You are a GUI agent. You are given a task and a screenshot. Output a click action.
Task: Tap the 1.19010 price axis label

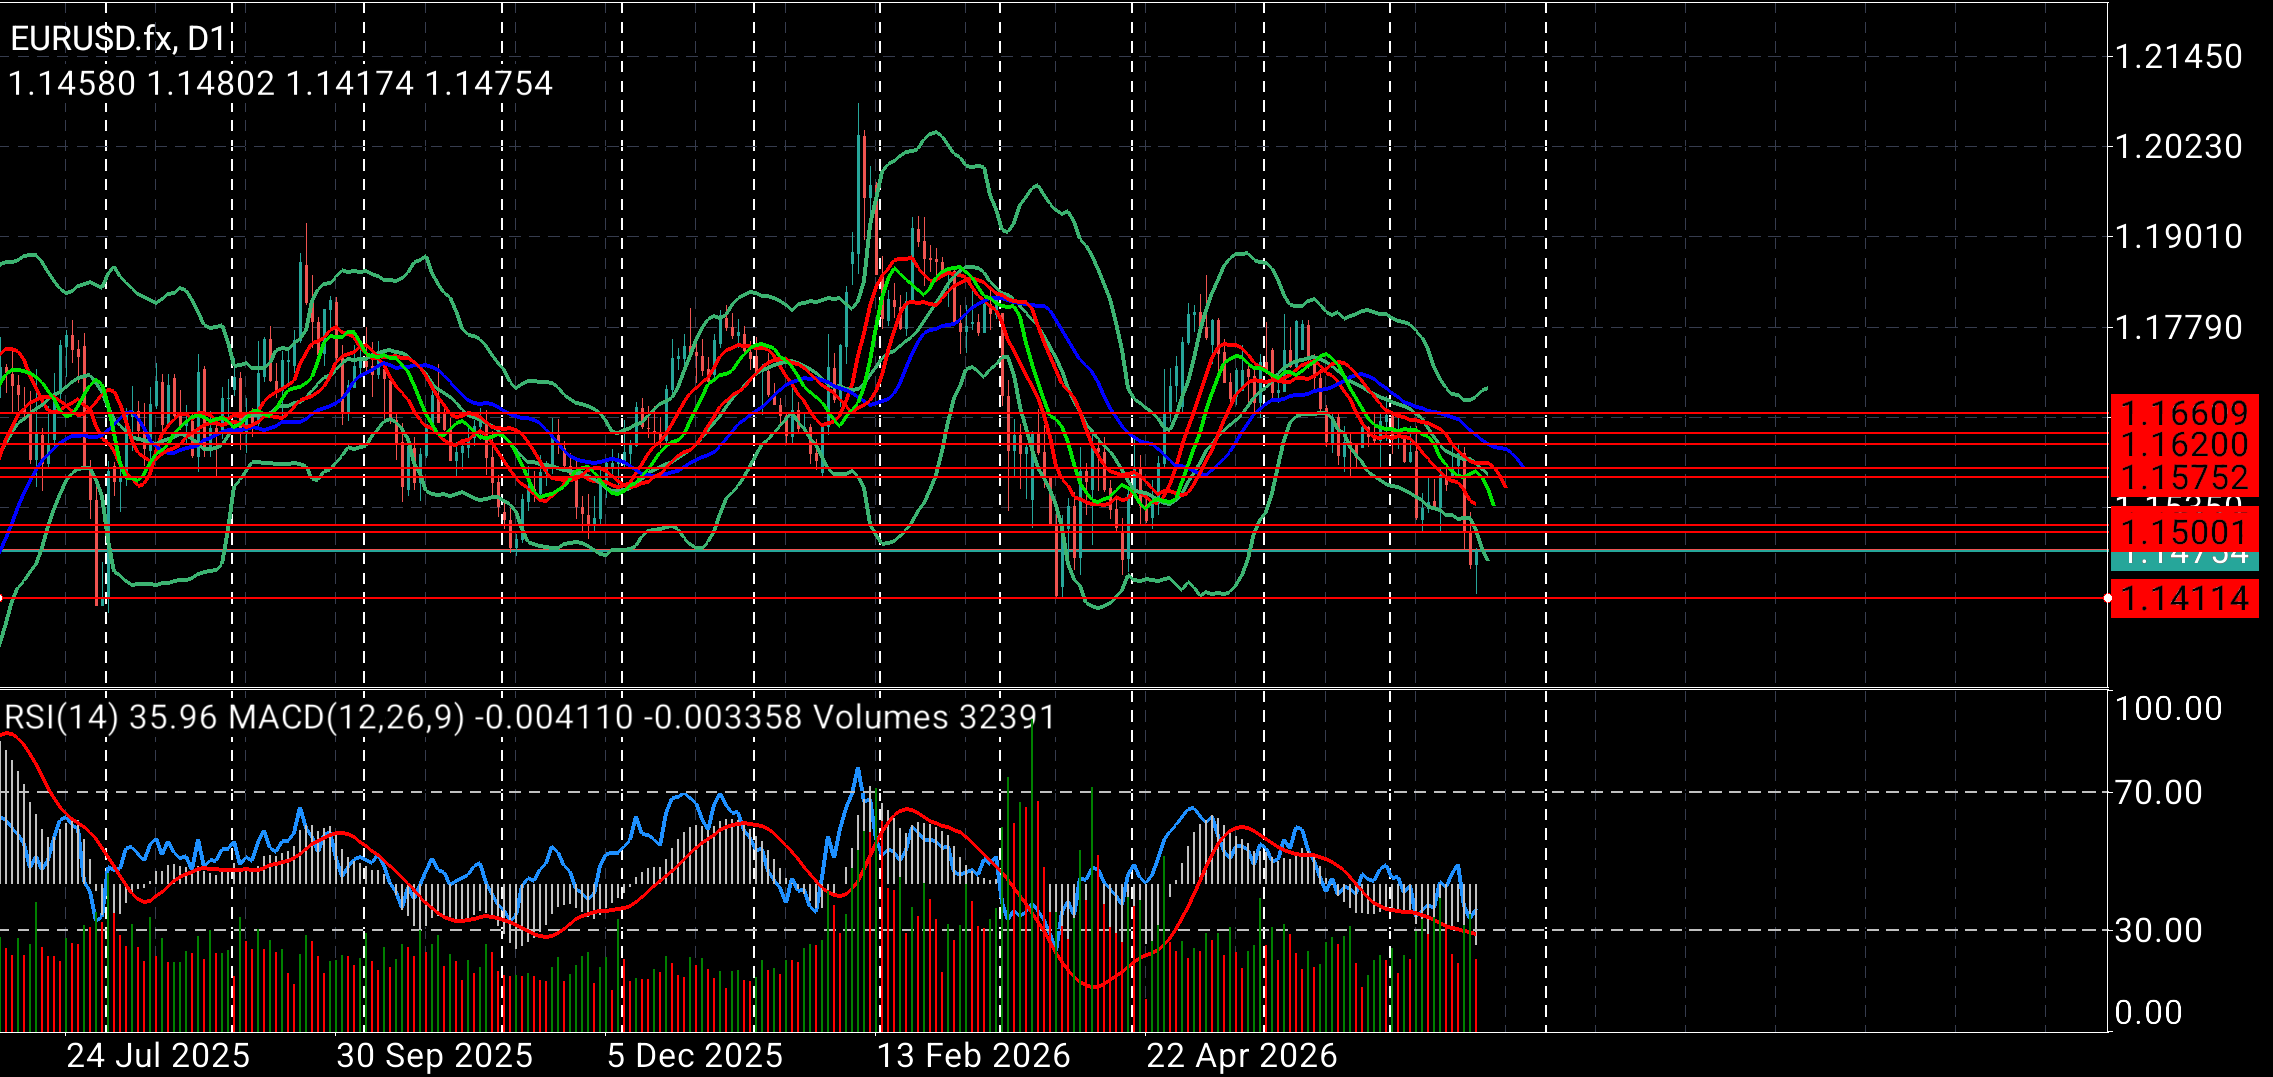click(x=2179, y=237)
